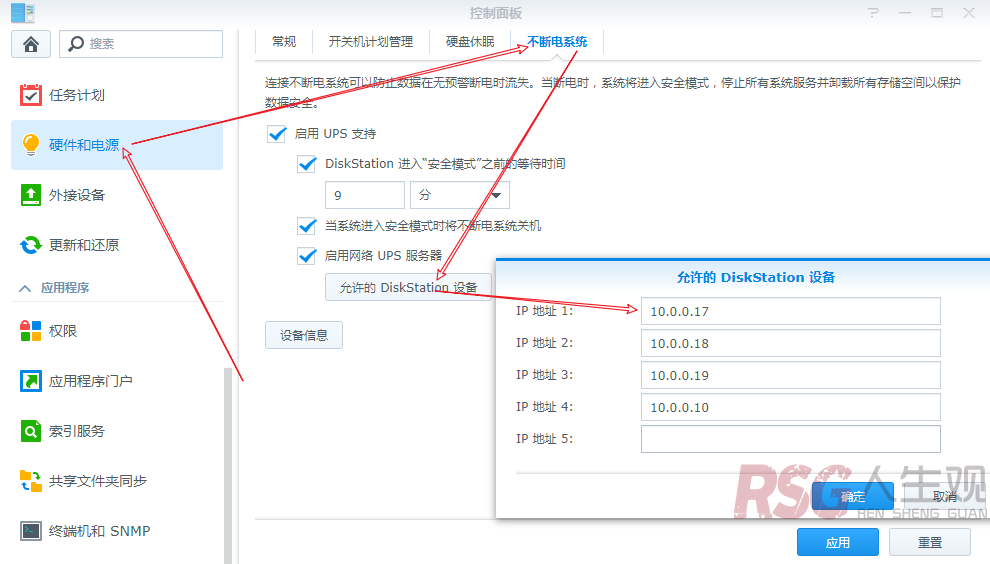
Task: Open 外接设备 upload icon
Action: 30,195
